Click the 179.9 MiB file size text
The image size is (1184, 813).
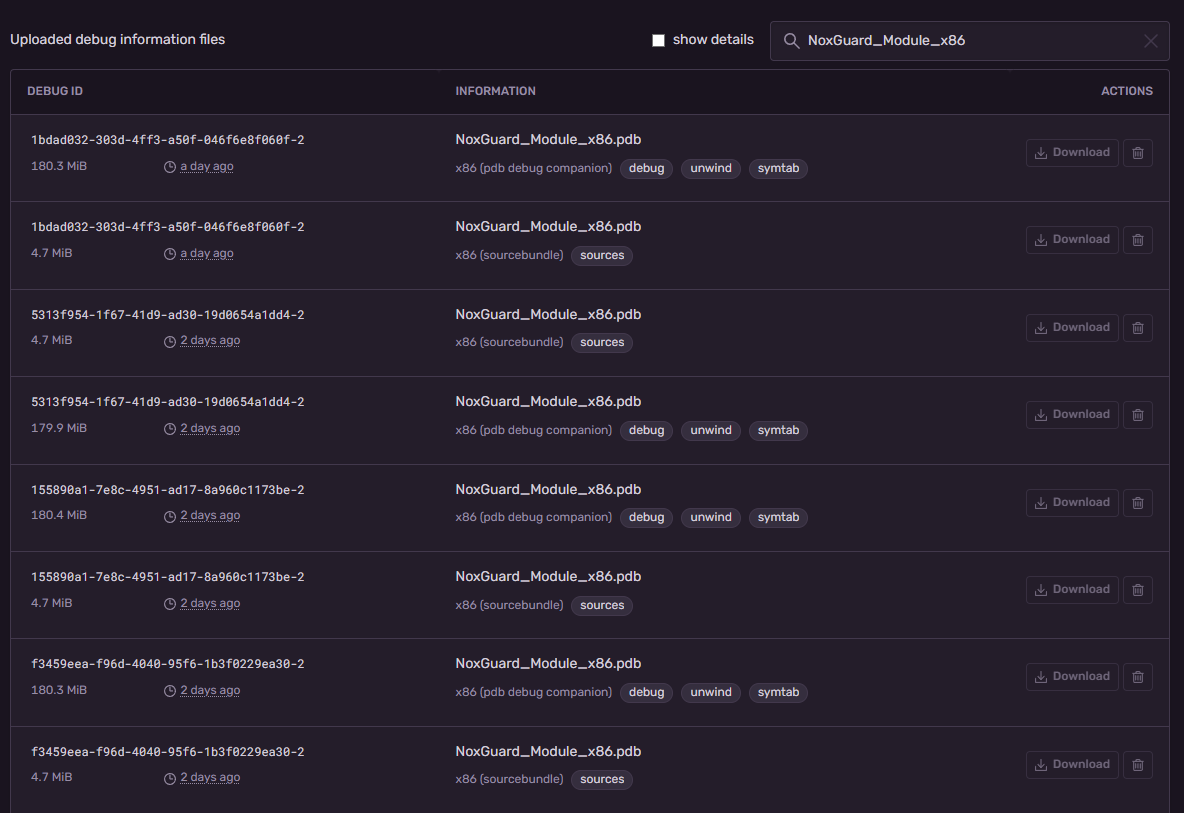59,428
